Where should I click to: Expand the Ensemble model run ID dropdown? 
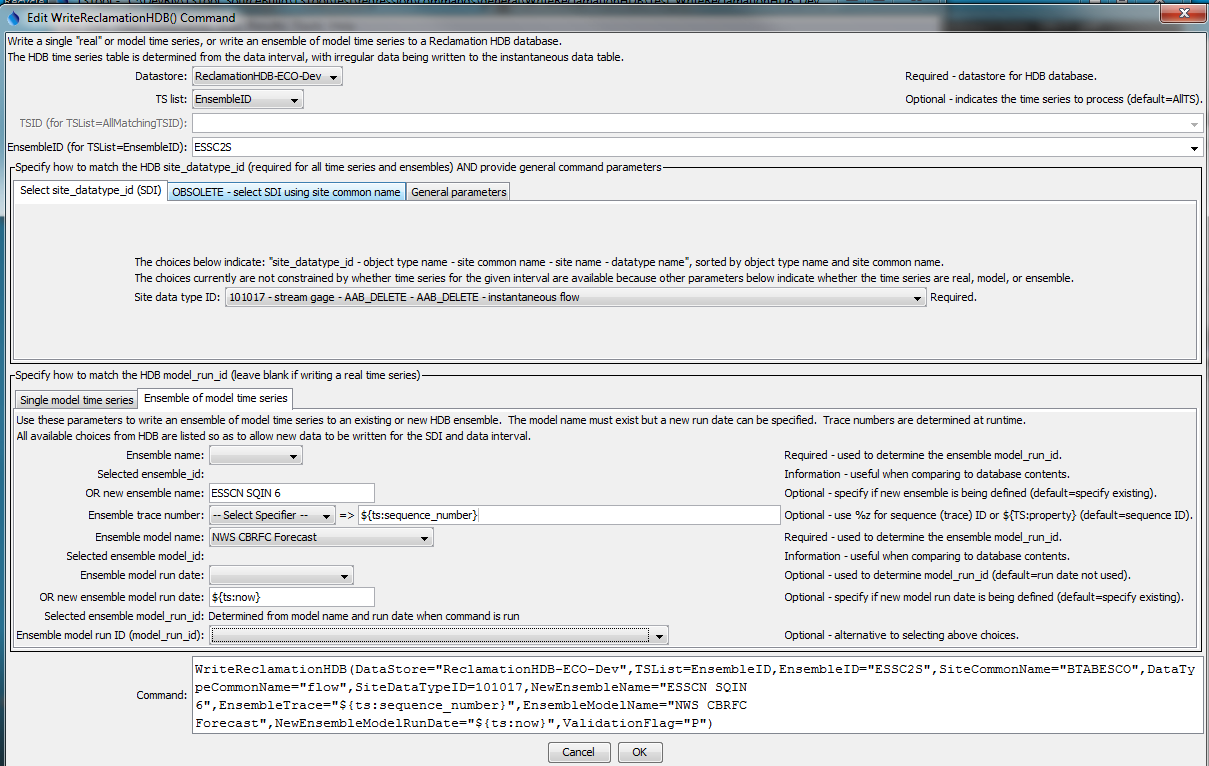[x=659, y=634]
